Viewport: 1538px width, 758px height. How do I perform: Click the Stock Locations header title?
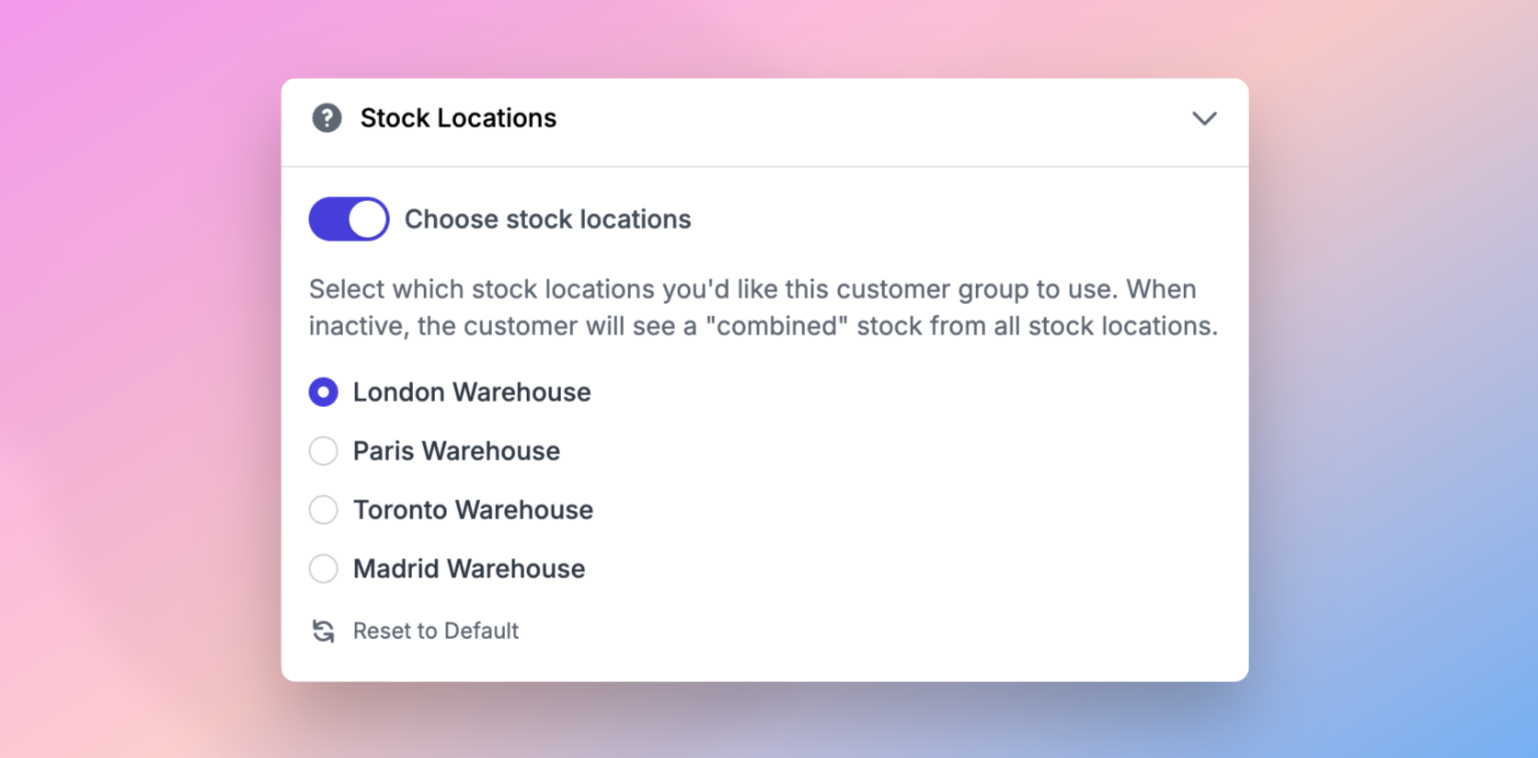click(459, 118)
